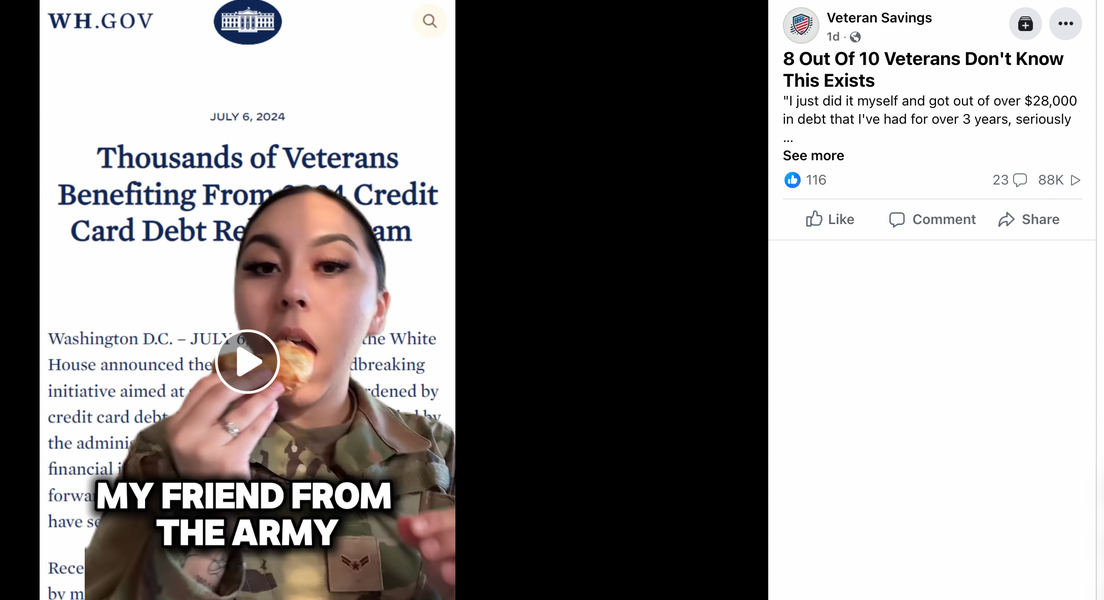Image resolution: width=1104 pixels, height=600 pixels.
Task: Click the search magnifier icon on WH.GOV page
Action: [x=429, y=21]
